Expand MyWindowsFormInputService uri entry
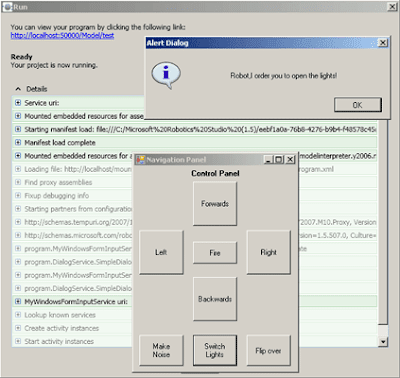 pos(18,301)
